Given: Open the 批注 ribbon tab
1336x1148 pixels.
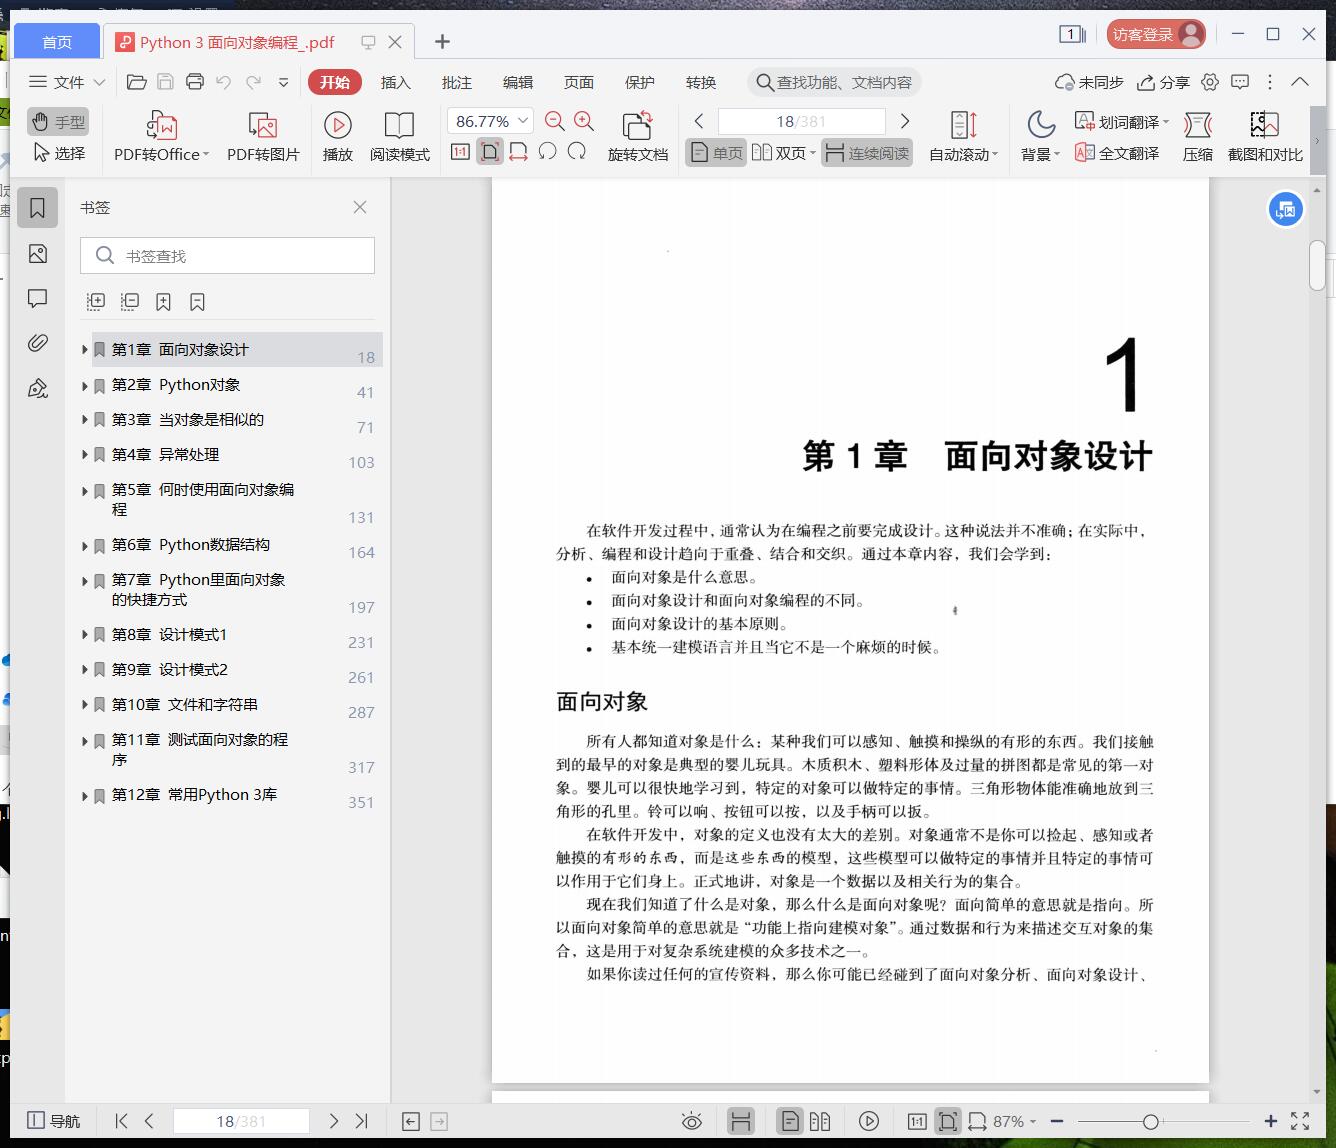Looking at the screenshot, I should [x=457, y=82].
